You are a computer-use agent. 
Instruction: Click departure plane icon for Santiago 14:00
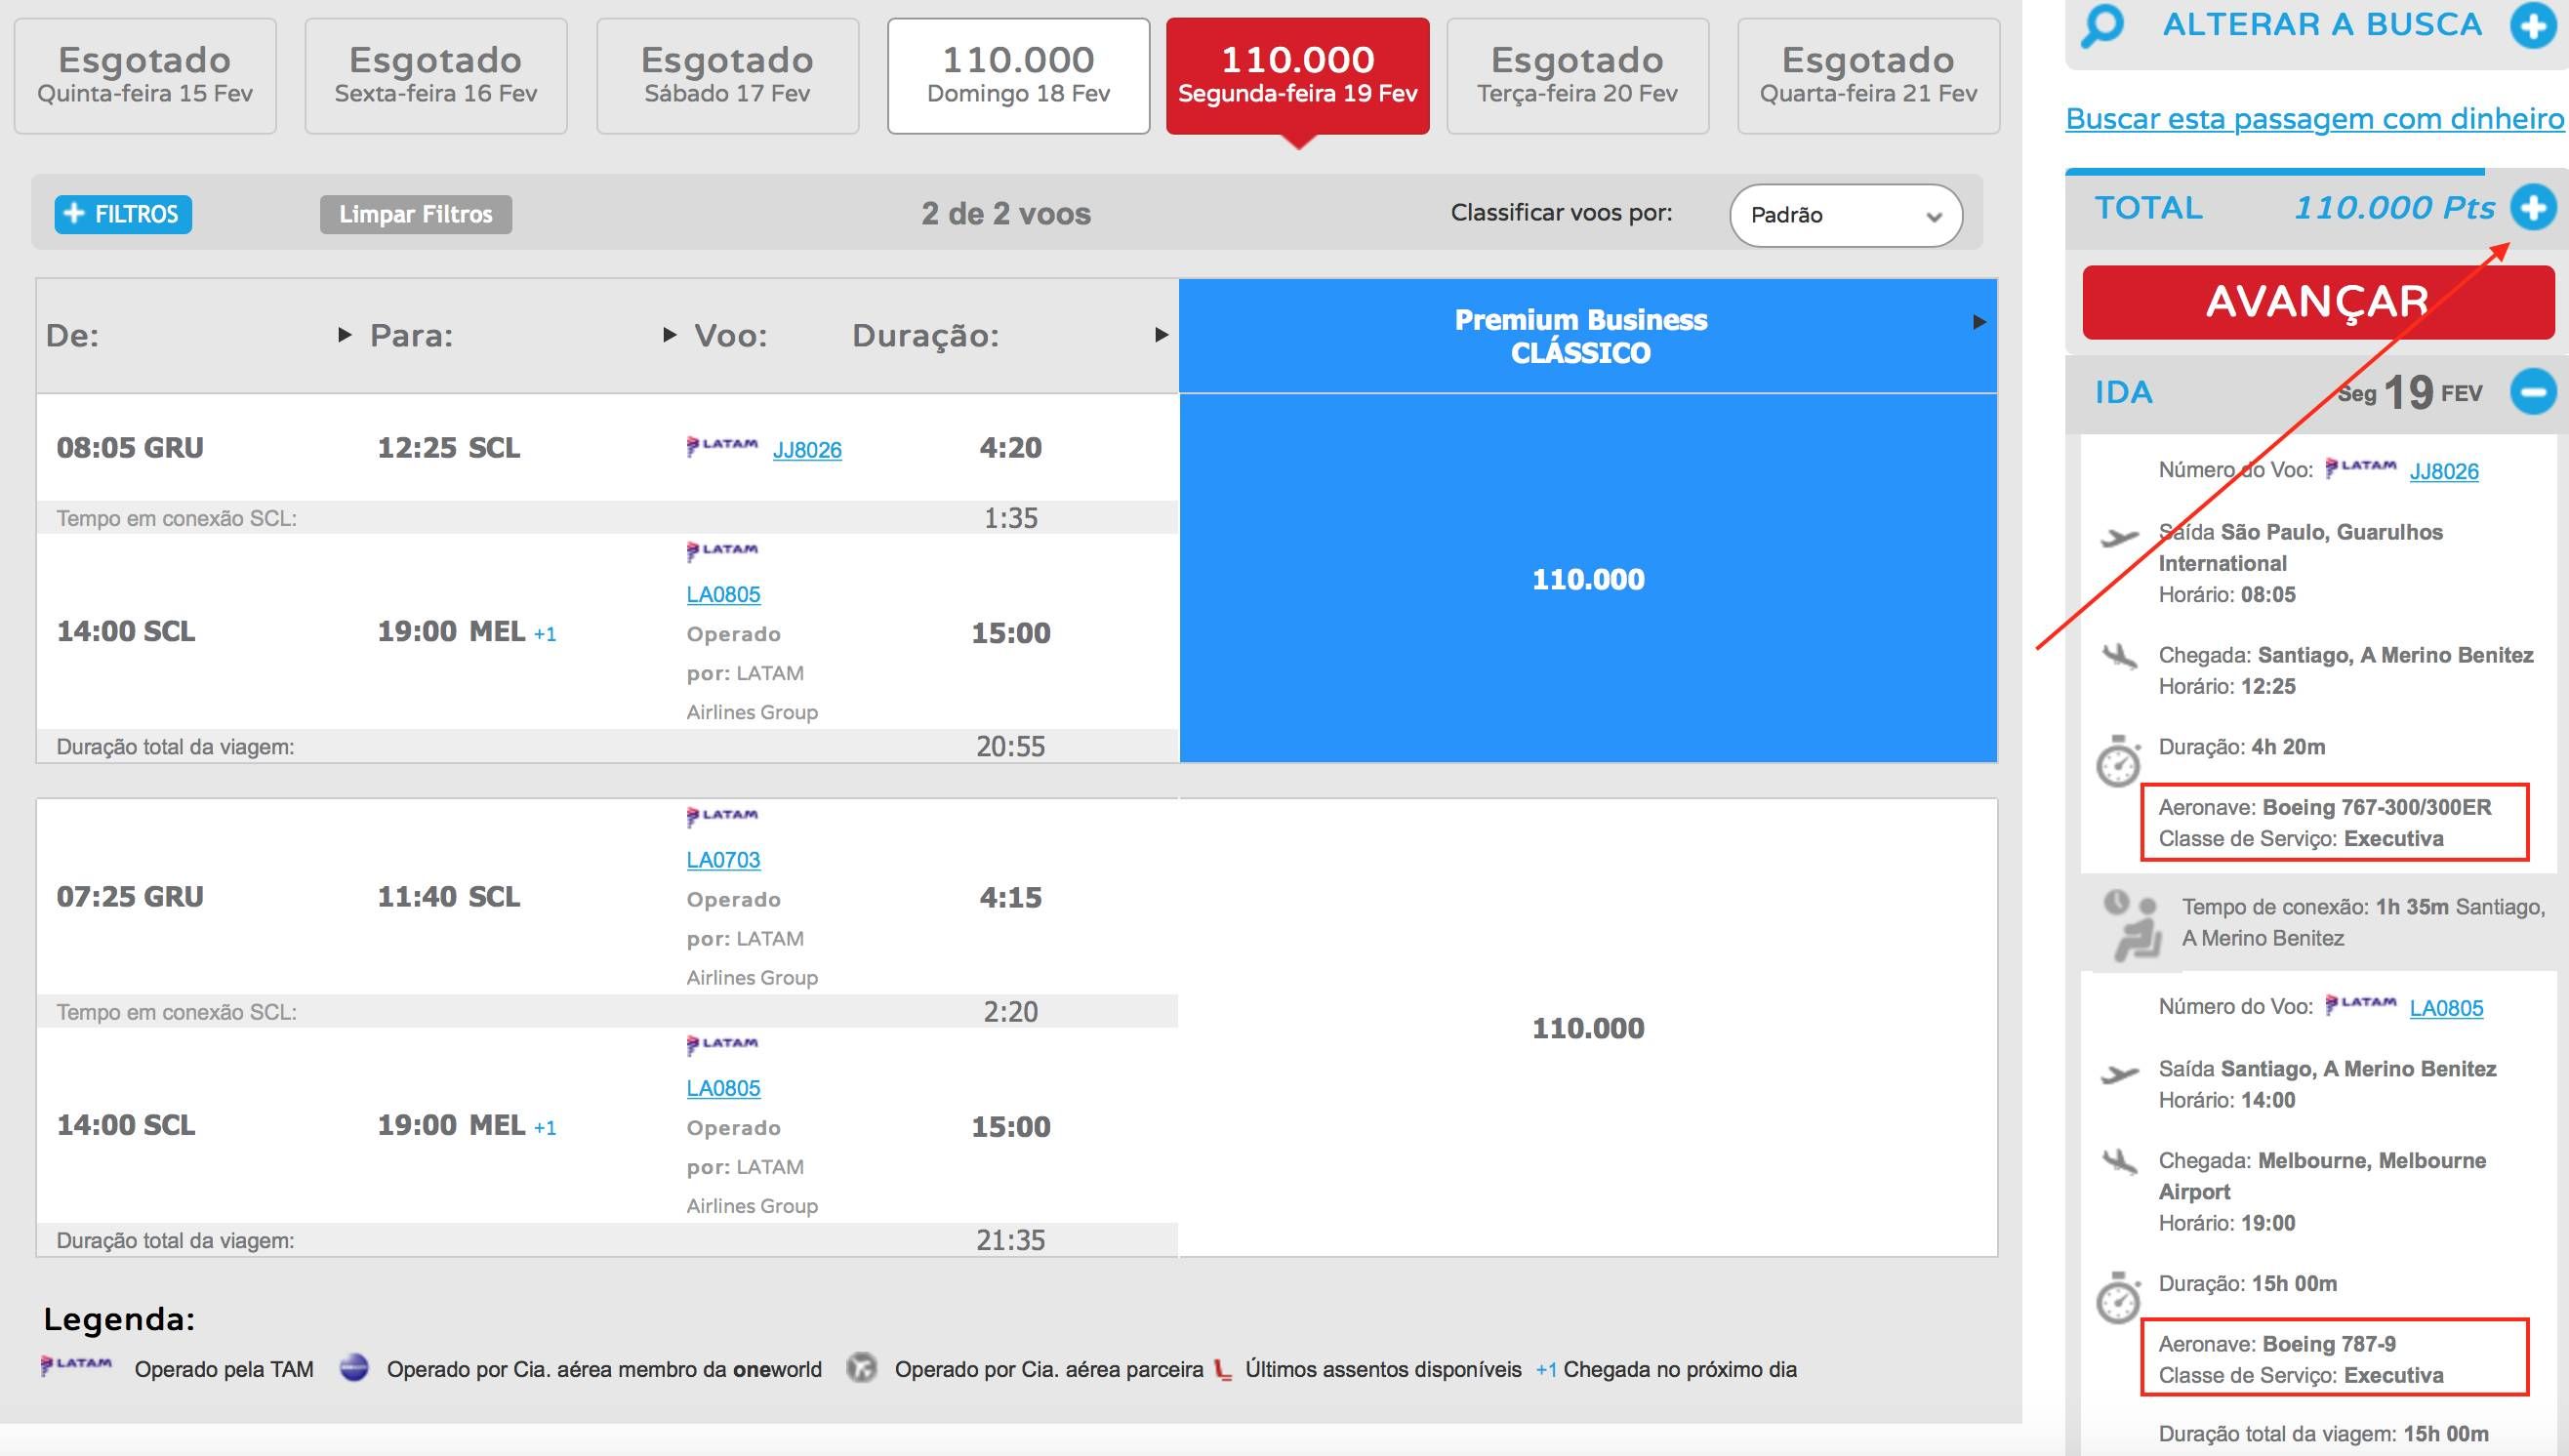(x=2118, y=1075)
